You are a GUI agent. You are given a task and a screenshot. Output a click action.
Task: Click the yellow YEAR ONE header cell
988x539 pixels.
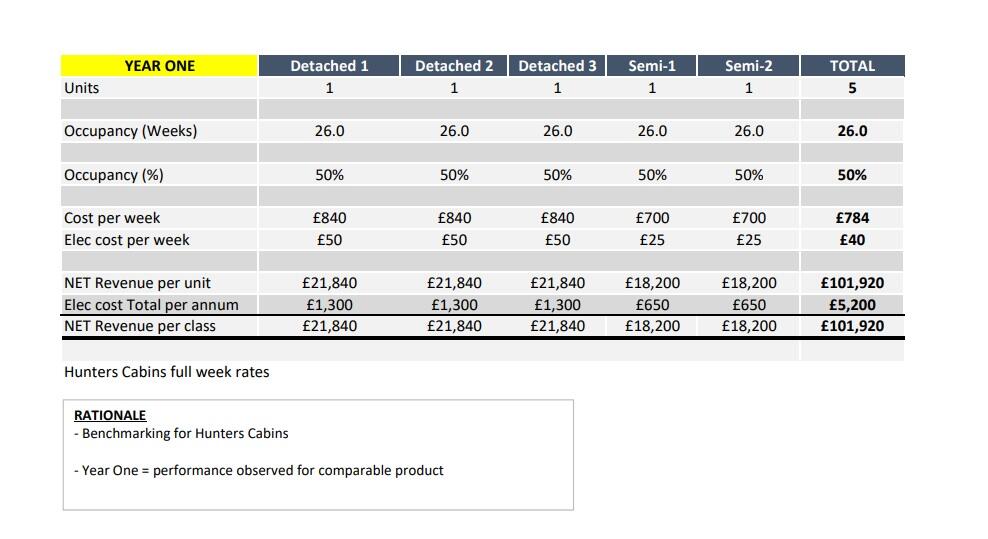tap(159, 66)
